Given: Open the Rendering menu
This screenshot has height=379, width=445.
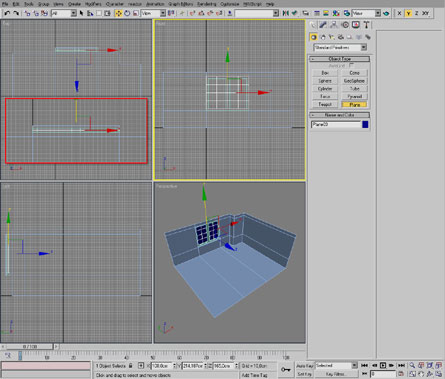Looking at the screenshot, I should coord(207,4).
